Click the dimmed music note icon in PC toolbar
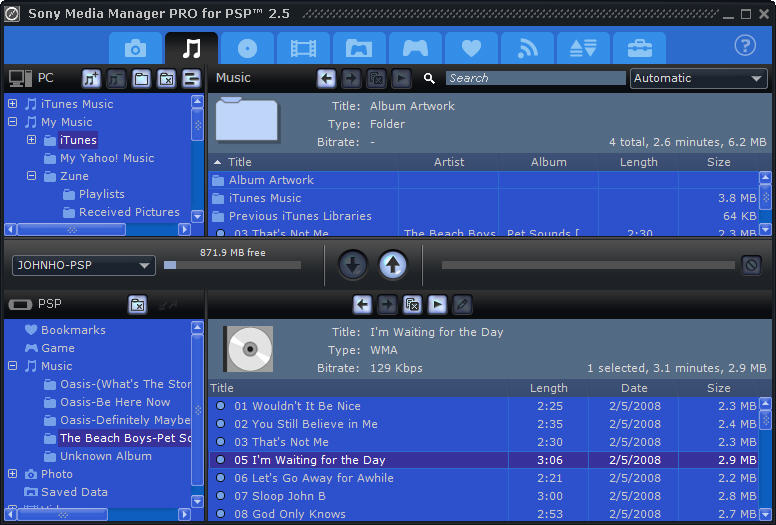The height and width of the screenshot is (525, 776). tap(116, 78)
